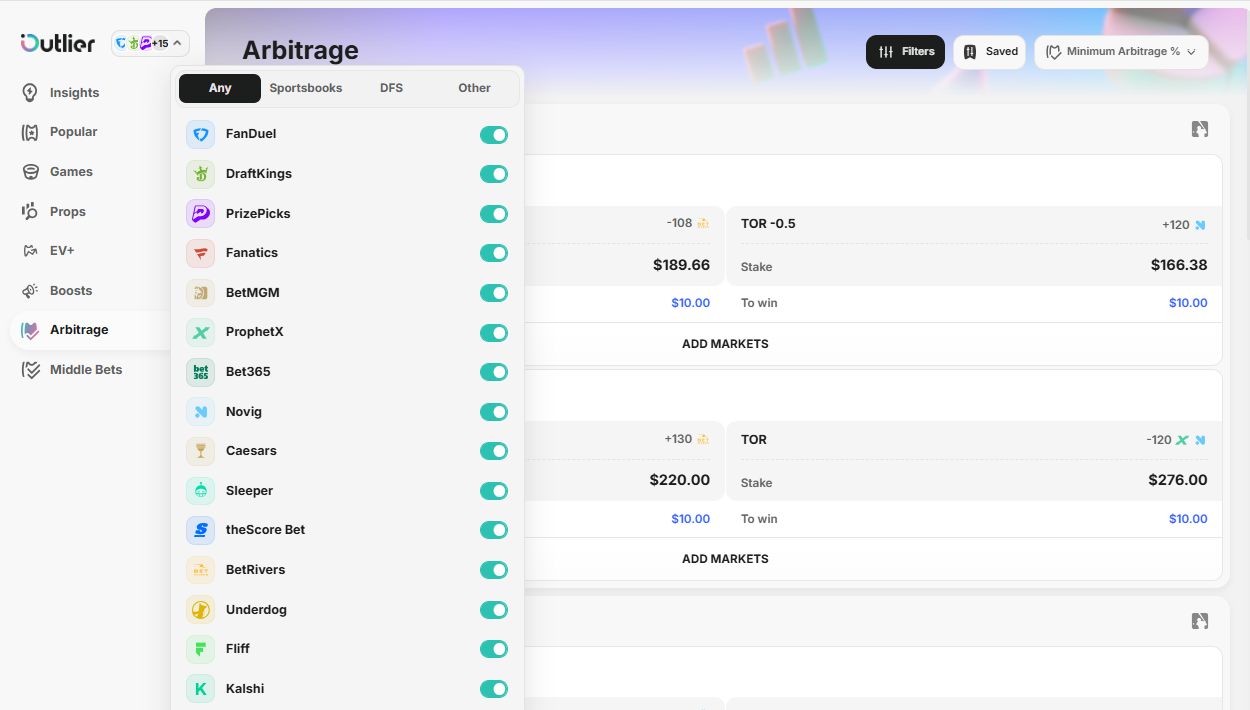The width and height of the screenshot is (1250, 710).
Task: Switch to the Sportsbooks tab
Action: click(x=306, y=88)
